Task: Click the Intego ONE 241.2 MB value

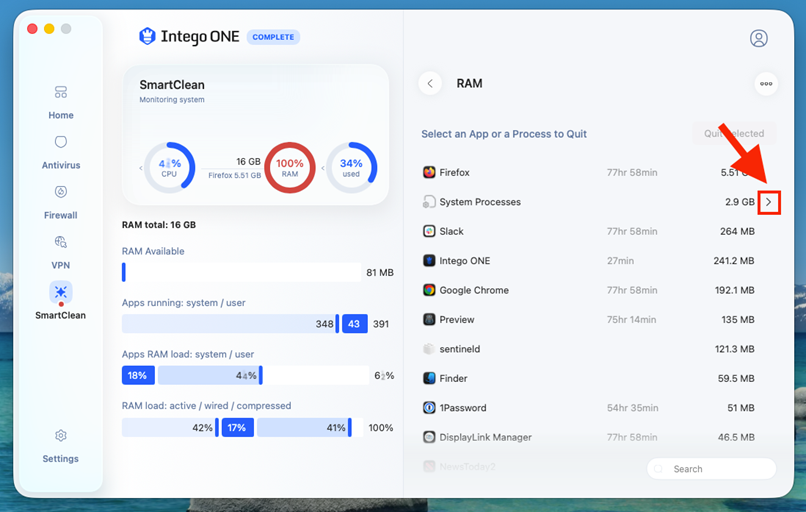Action: 734,261
